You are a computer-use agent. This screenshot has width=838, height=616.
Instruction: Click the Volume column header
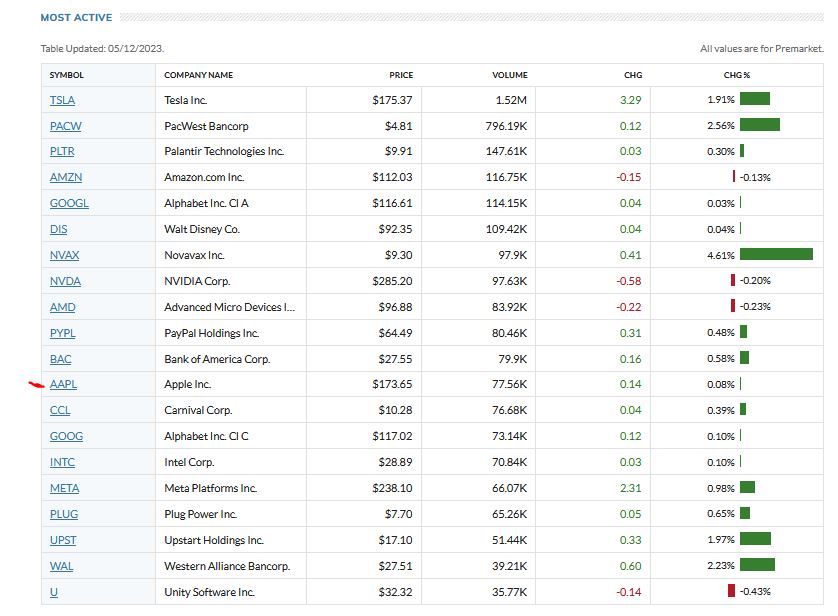509,75
